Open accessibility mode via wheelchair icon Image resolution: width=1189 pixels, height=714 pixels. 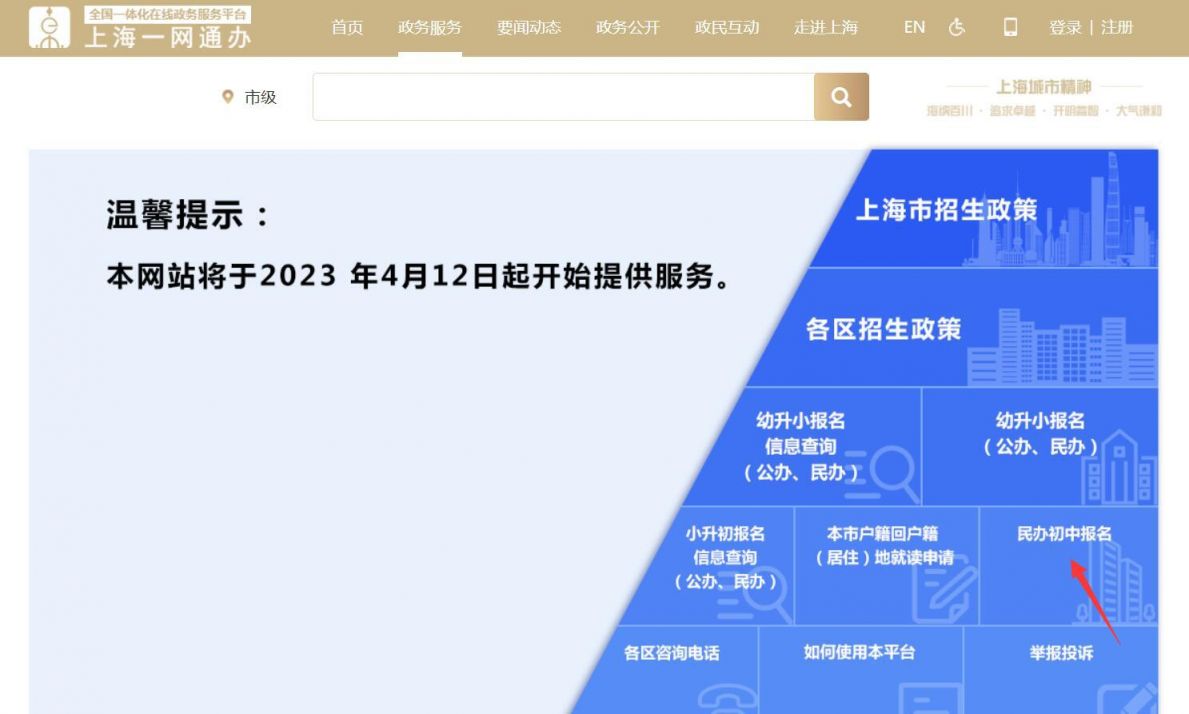coord(955,28)
